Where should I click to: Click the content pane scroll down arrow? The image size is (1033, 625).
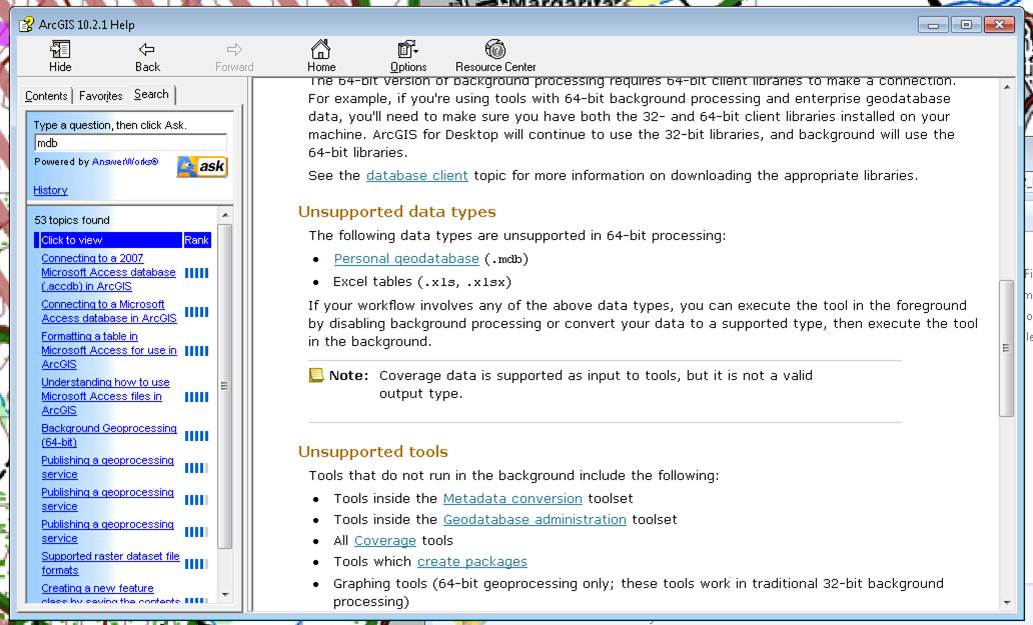(1007, 603)
